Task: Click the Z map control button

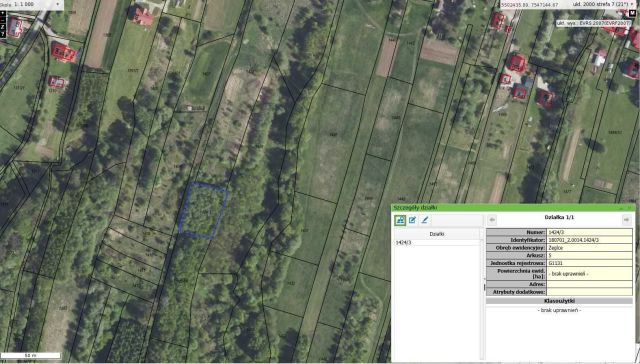Action: pos(2,27)
